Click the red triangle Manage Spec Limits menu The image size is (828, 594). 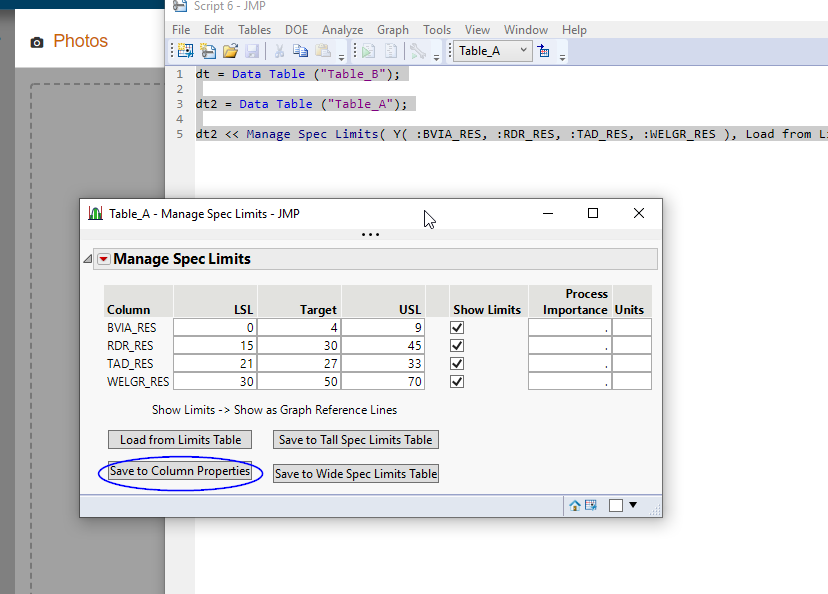[x=103, y=259]
